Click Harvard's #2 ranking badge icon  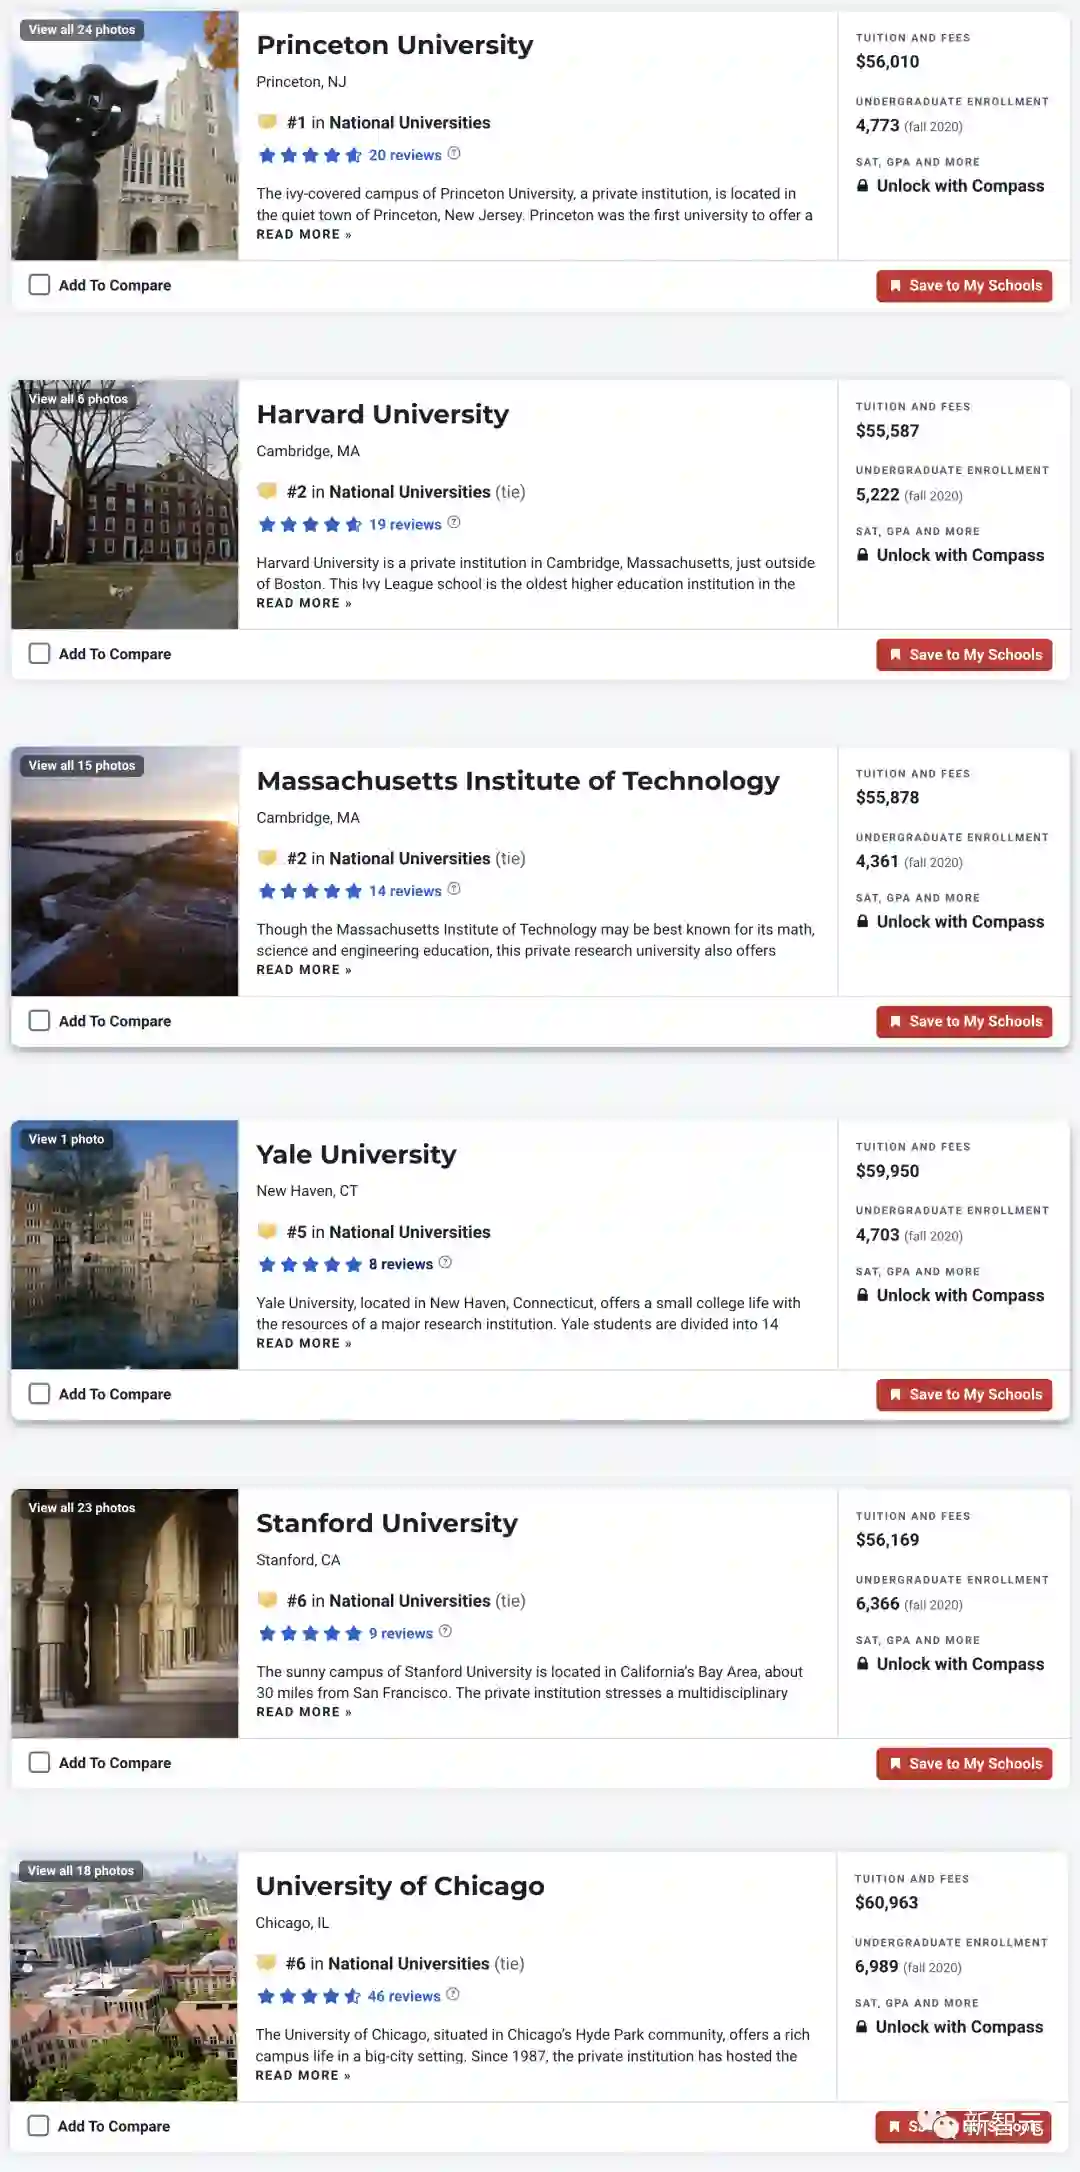pos(267,491)
